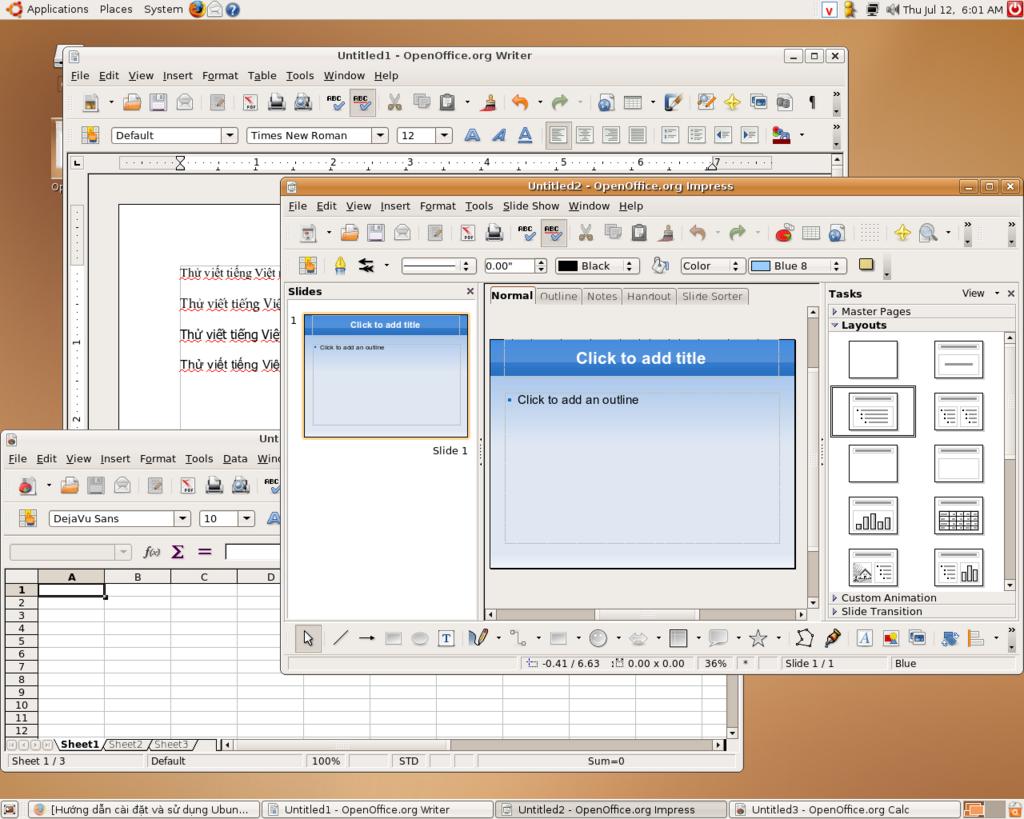Screen dimensions: 1024x819
Task: Open the Times New Roman font dropdown
Action: 380,135
